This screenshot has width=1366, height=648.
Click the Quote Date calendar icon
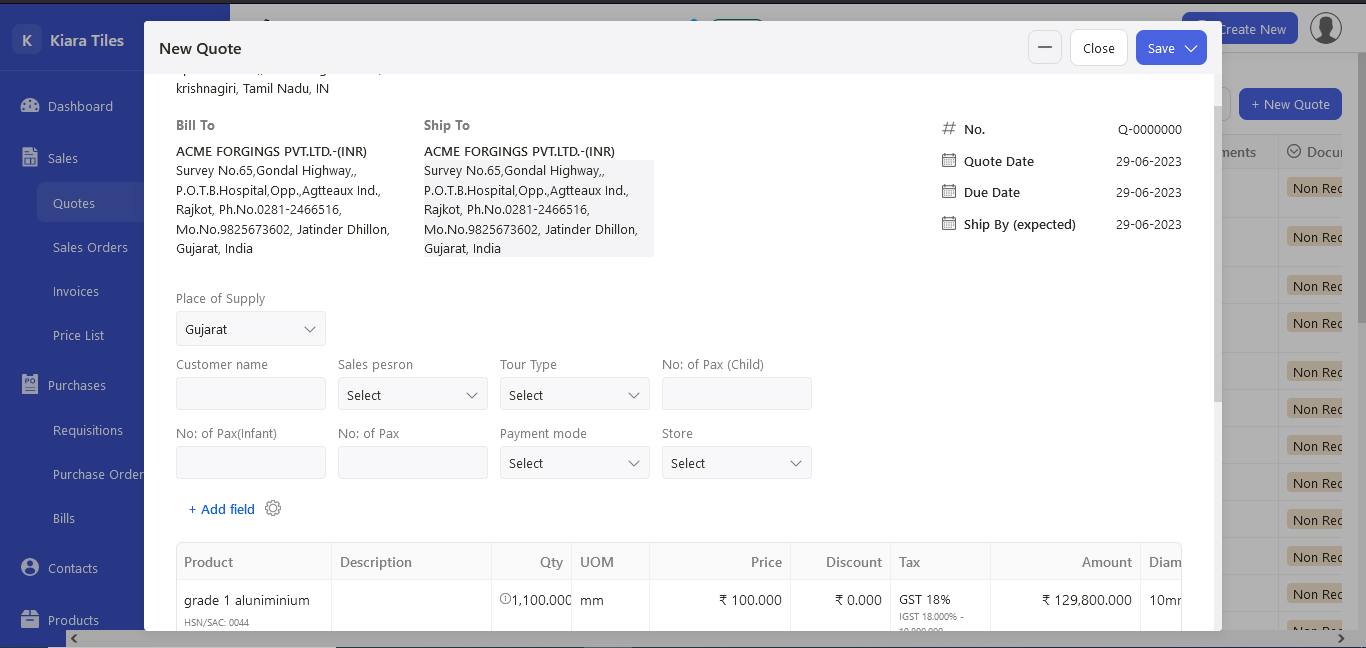pos(949,160)
